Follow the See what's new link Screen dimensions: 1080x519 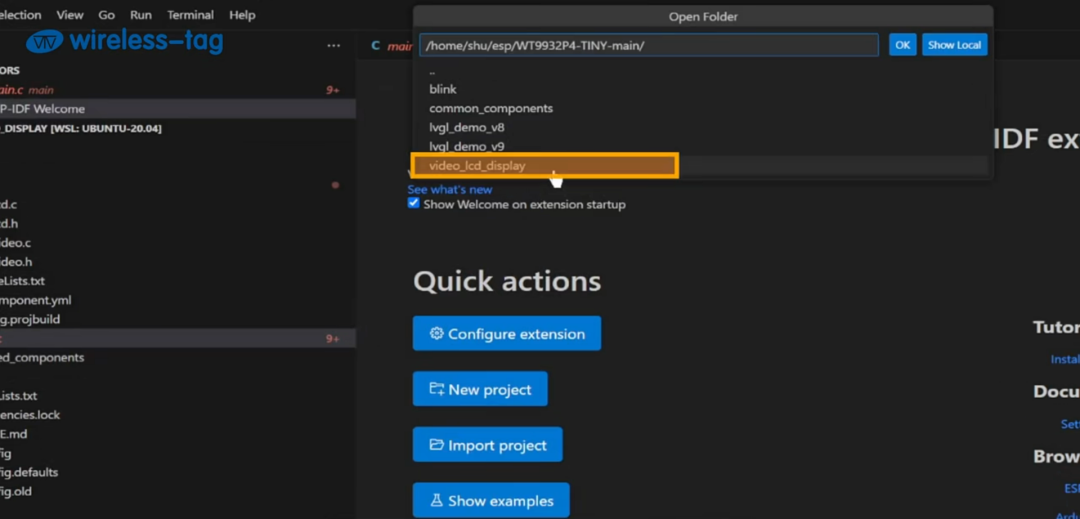[x=450, y=189]
